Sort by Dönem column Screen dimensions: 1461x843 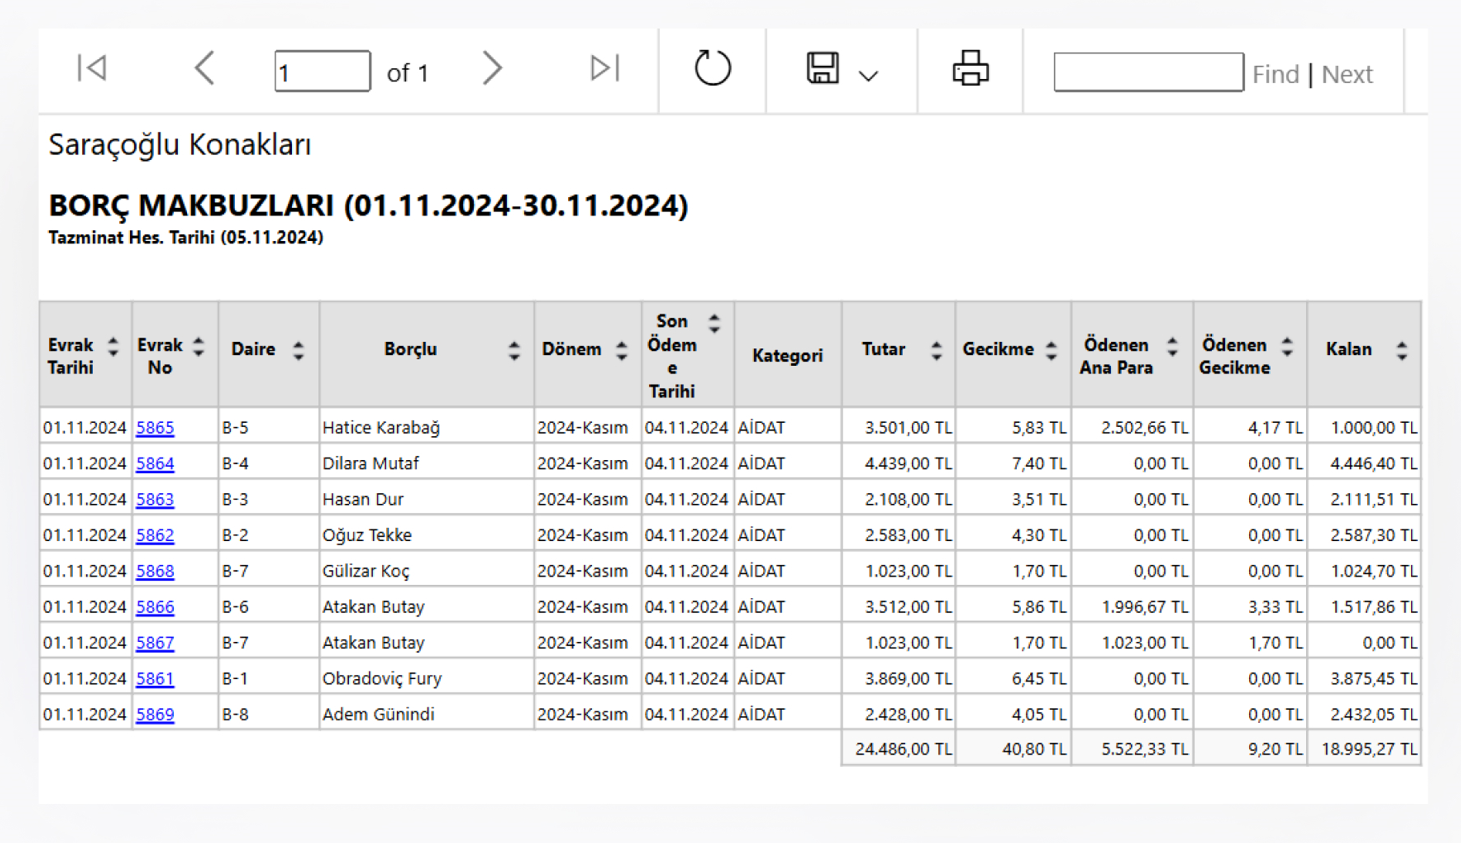point(621,351)
